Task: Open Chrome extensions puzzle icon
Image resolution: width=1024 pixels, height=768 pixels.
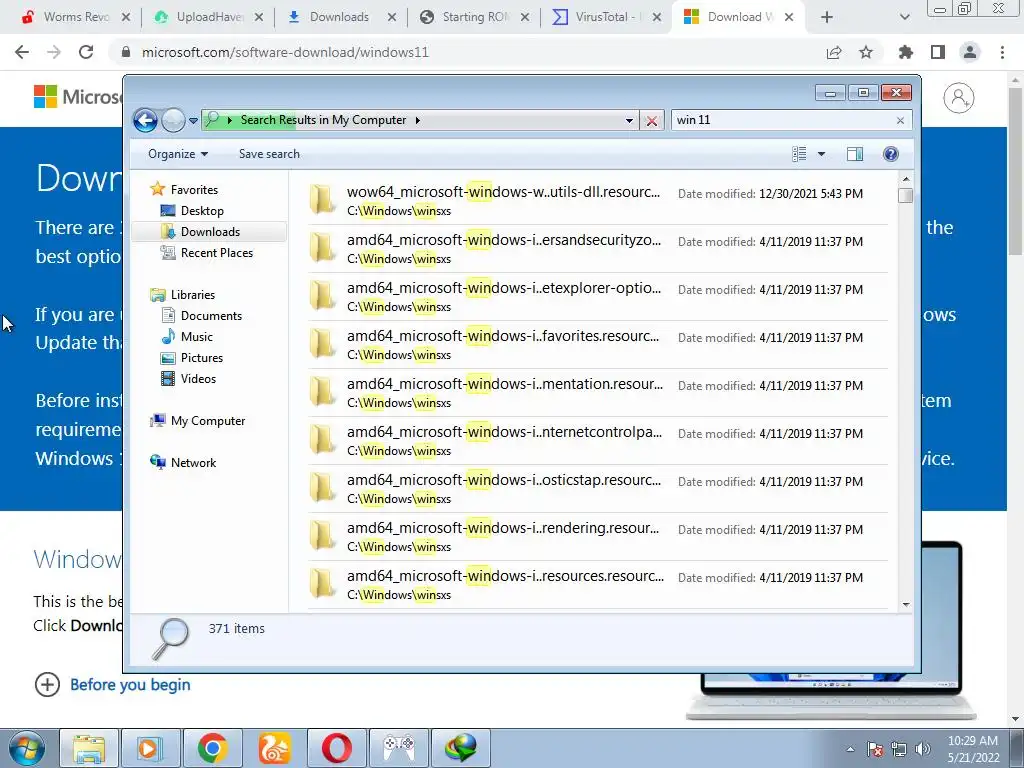Action: [905, 52]
